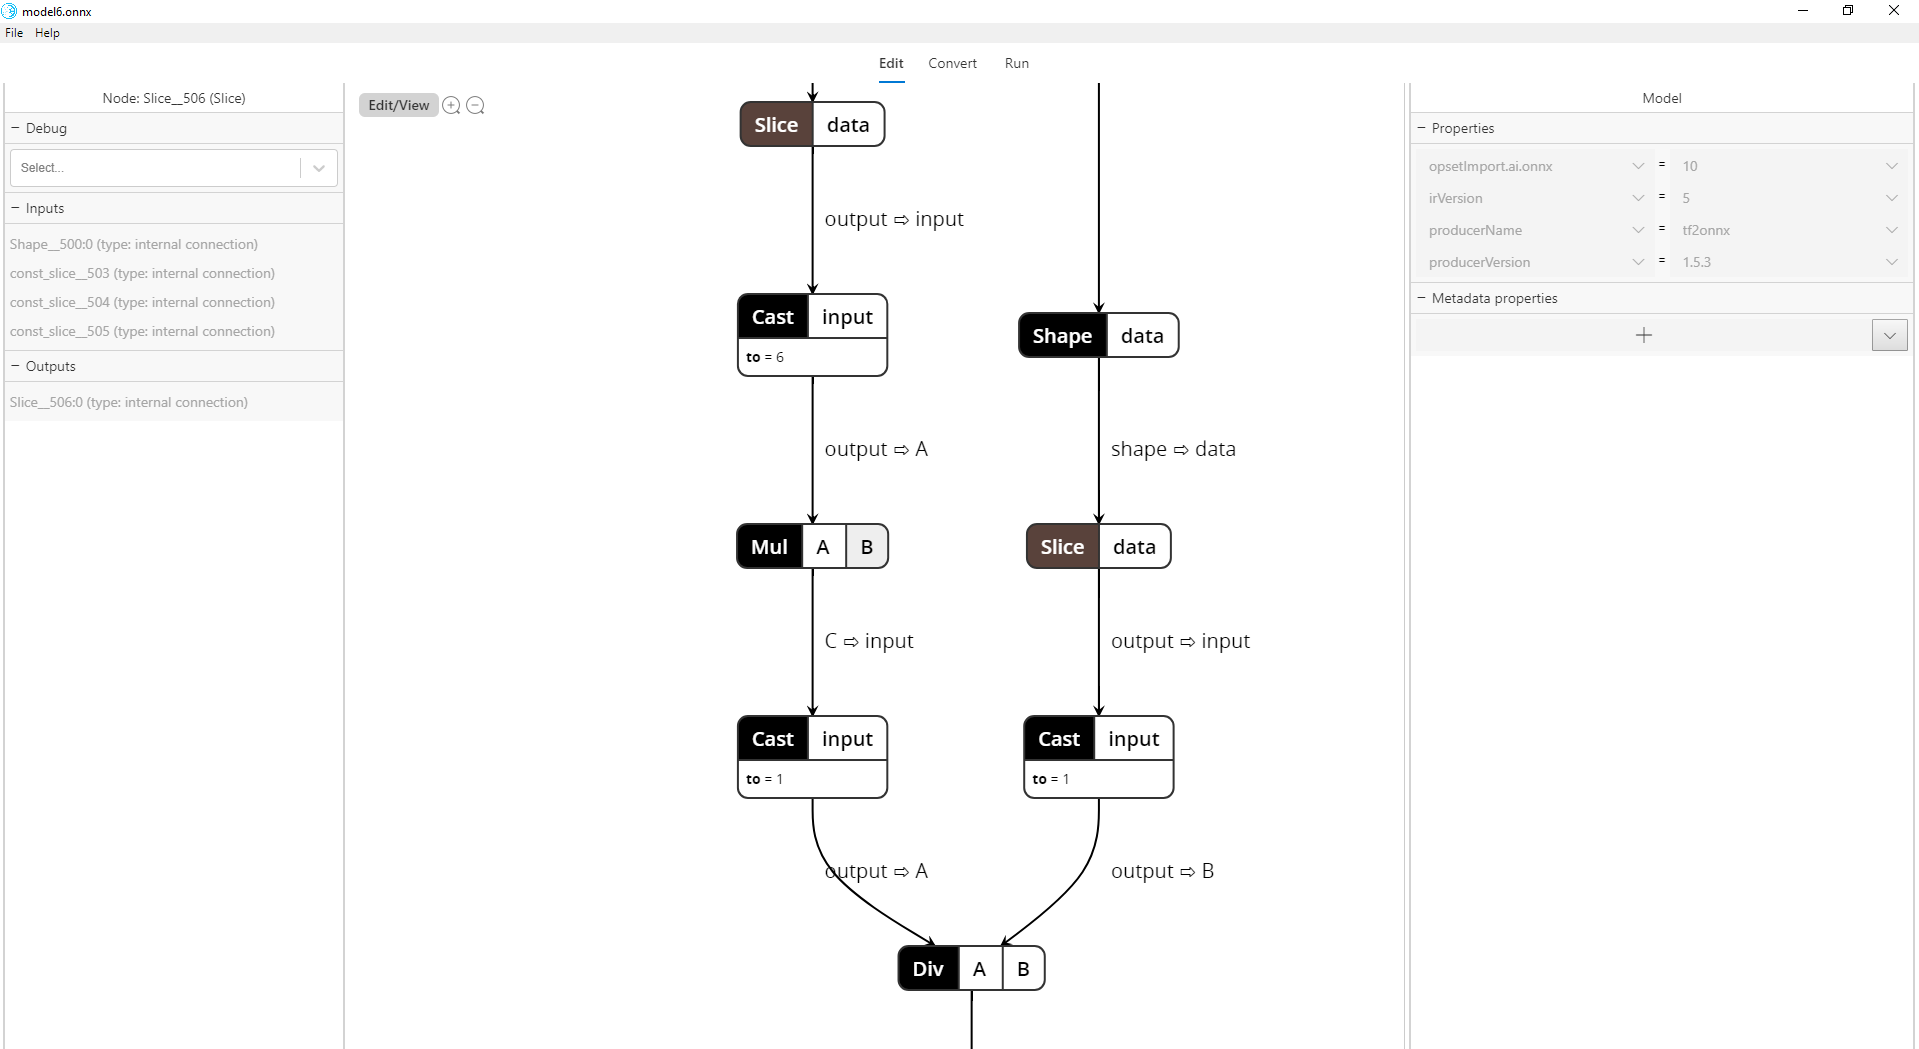Collapse the Debug section
Screen dimensions: 1919x1049
point(14,128)
